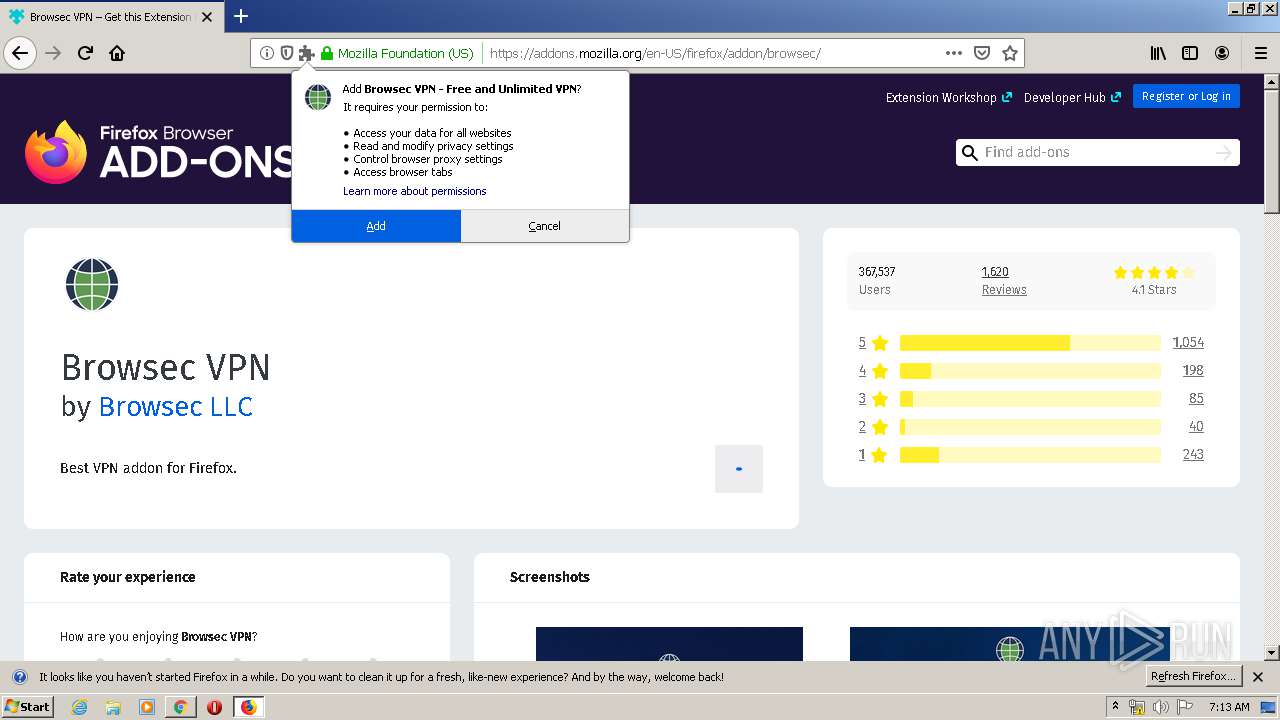Open Windows Explorer folder in taskbar

[113, 707]
